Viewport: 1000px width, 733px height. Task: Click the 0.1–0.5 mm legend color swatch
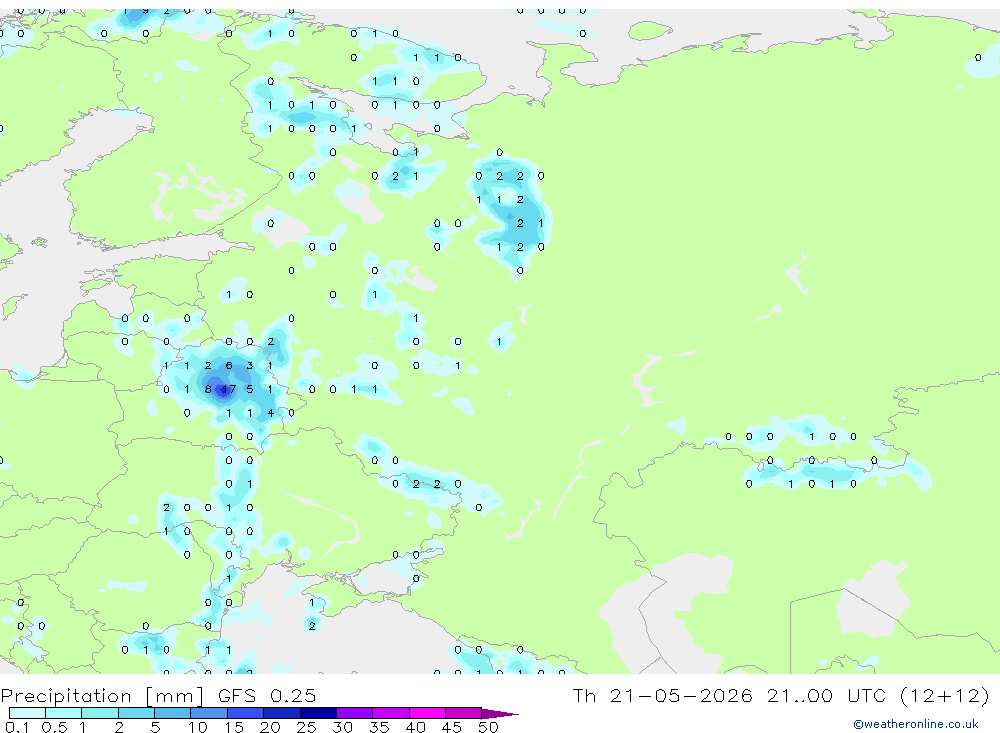tap(27, 713)
